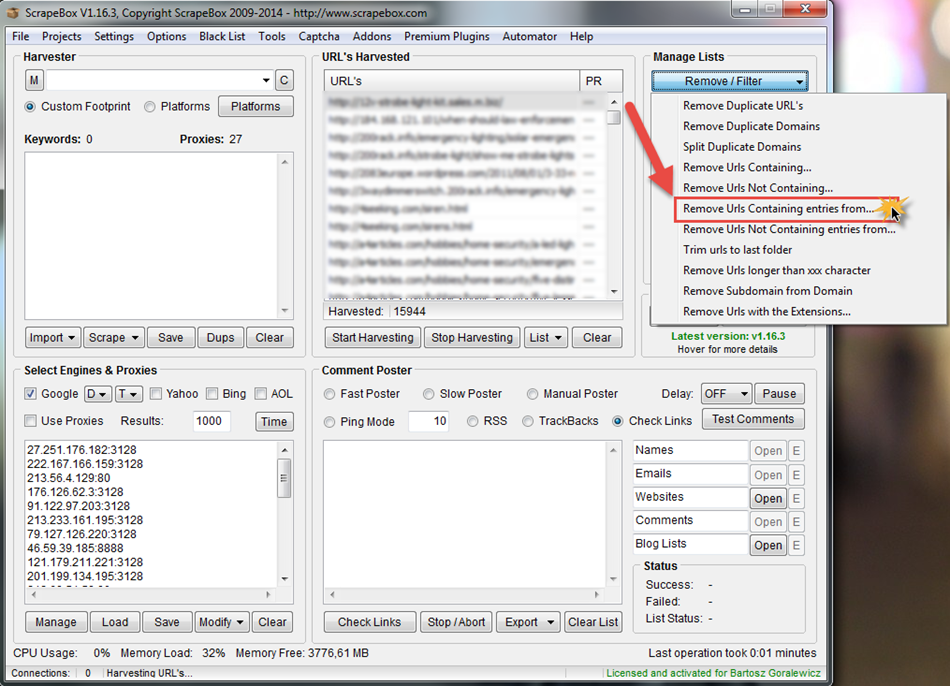Click the Stop / Abort button
This screenshot has height=686, width=950.
[456, 622]
